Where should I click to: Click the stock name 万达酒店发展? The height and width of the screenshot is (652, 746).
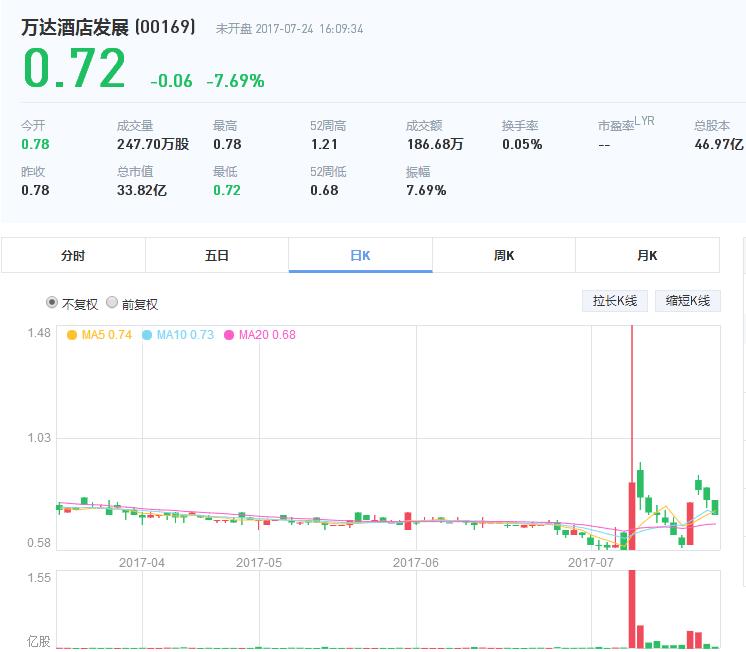pos(75,28)
